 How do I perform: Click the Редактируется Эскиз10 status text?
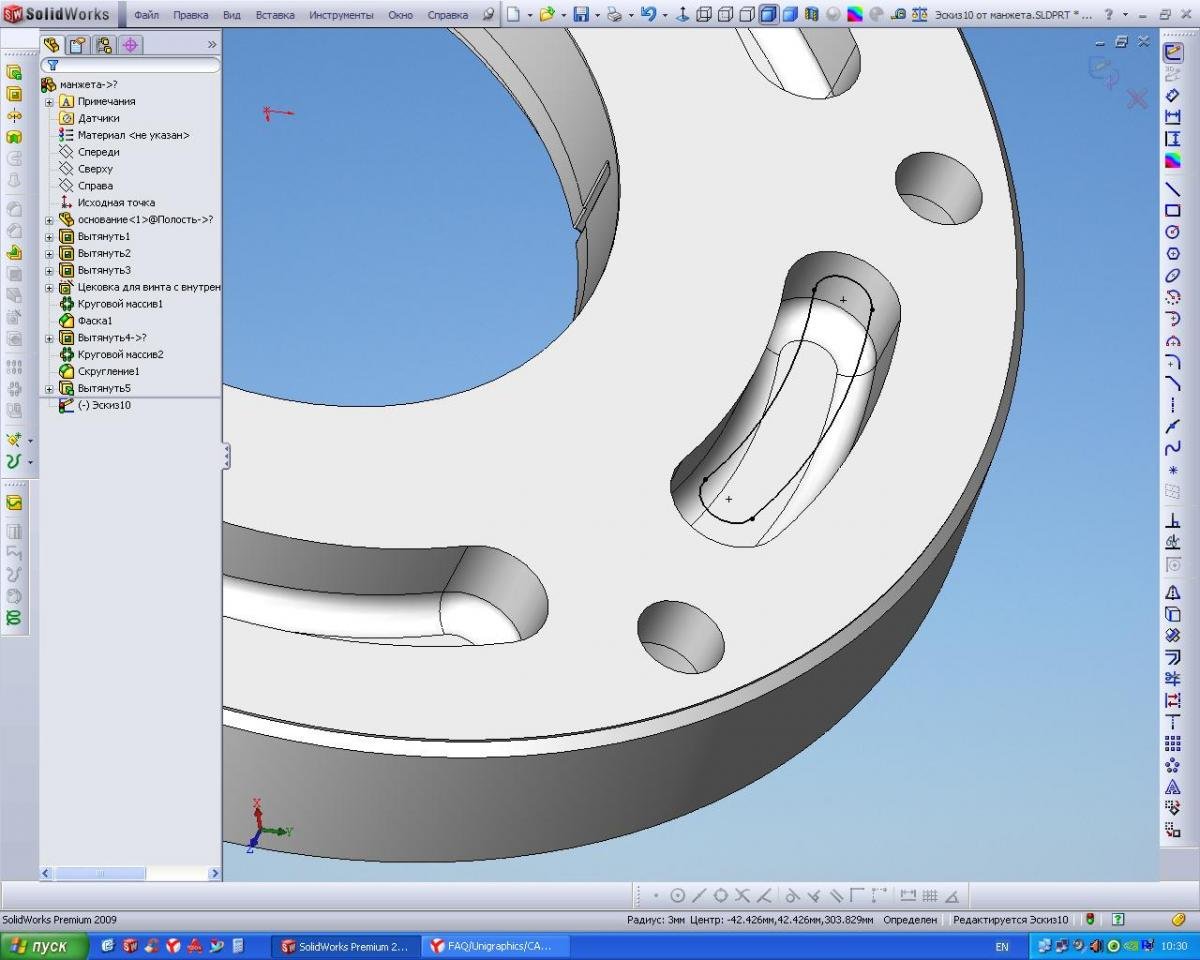(1010, 919)
